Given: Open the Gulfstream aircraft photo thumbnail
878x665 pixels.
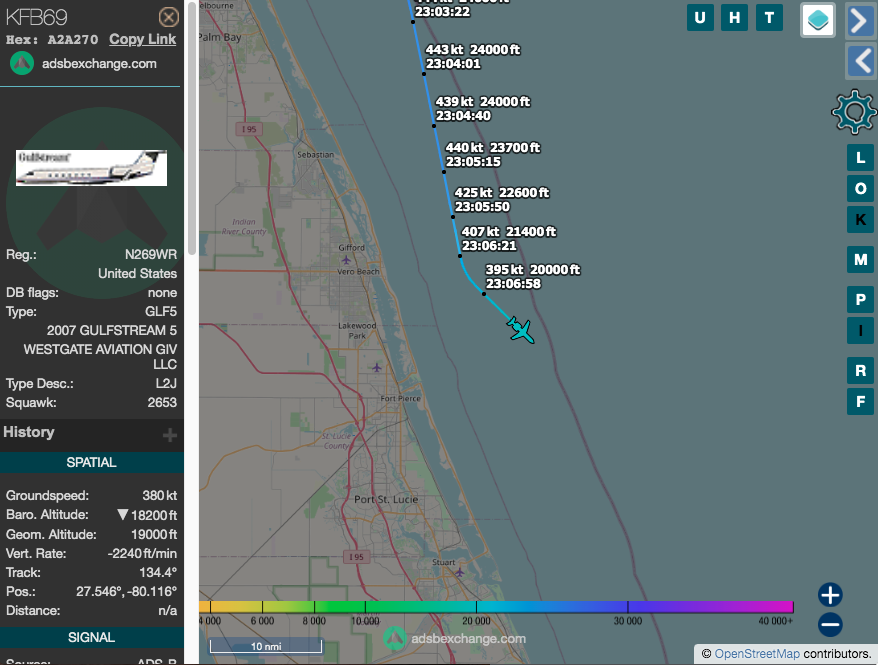Looking at the screenshot, I should tap(91, 168).
